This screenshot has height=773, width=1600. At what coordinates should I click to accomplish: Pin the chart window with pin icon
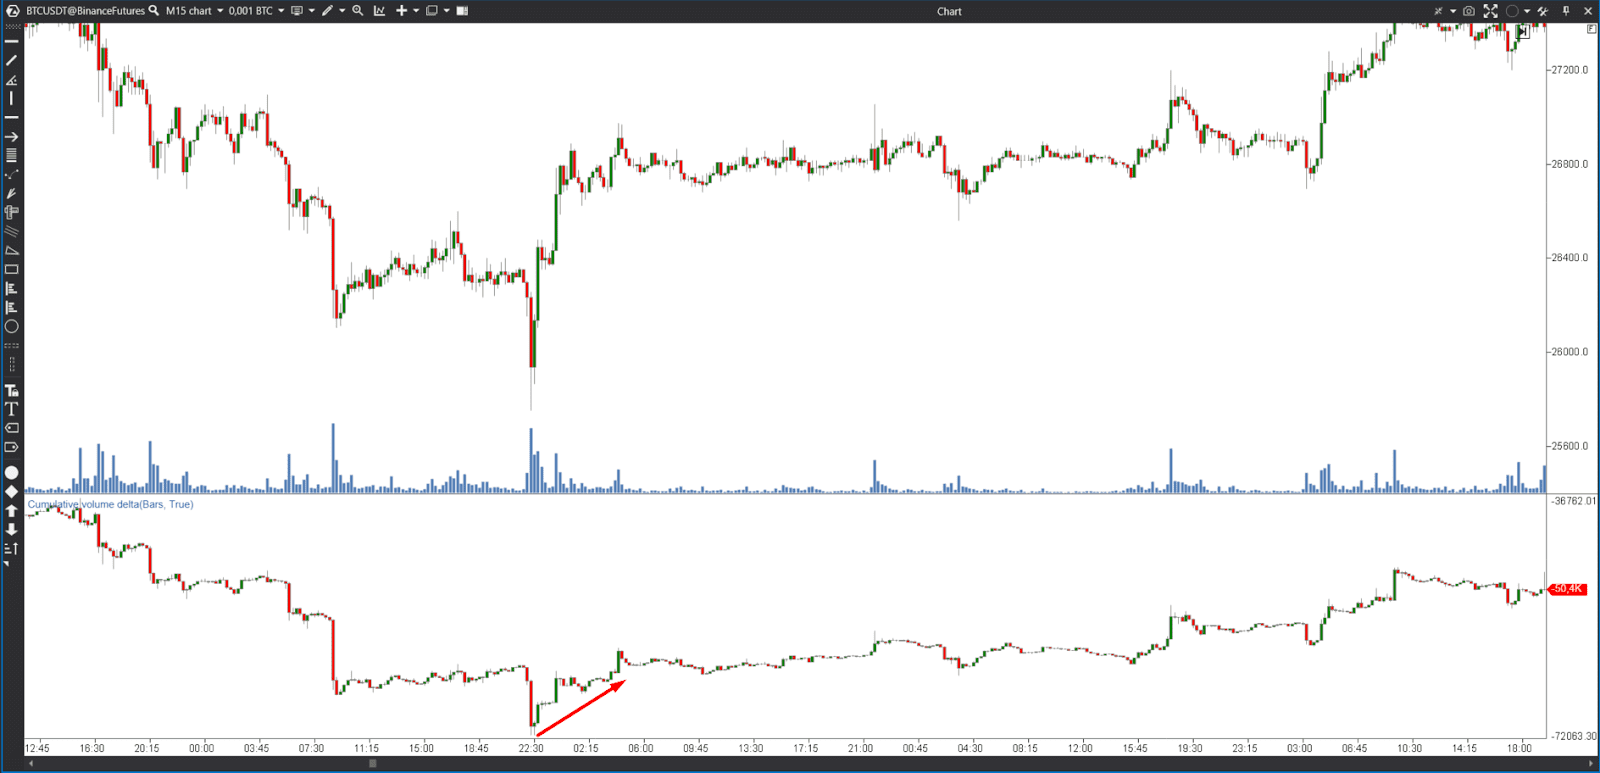point(1566,11)
